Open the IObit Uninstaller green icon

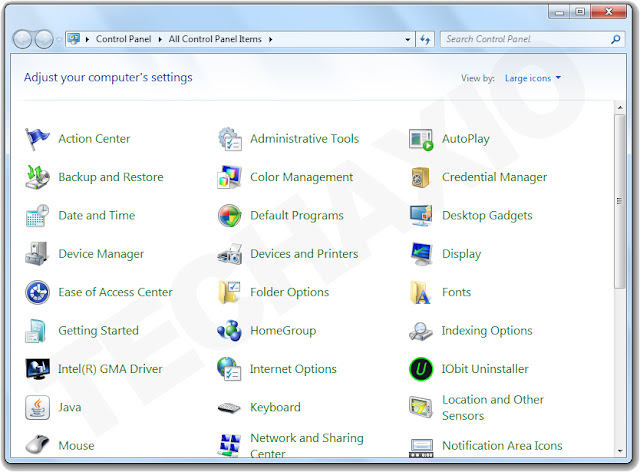(421, 369)
